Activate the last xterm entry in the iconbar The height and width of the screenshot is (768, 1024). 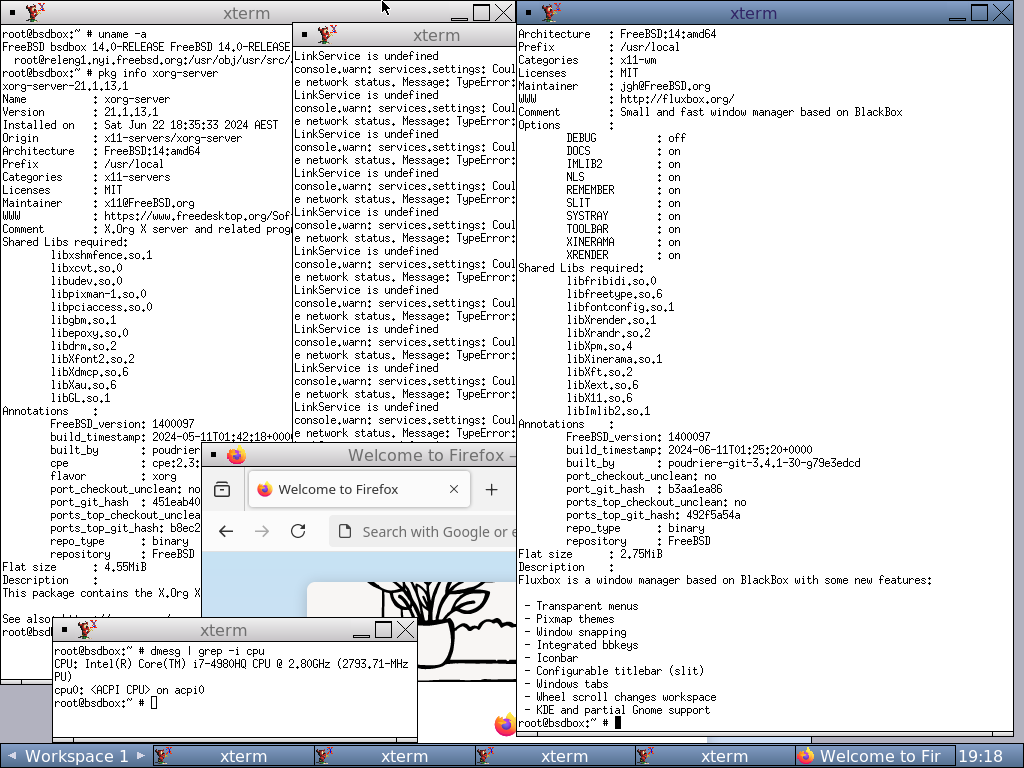[x=715, y=756]
